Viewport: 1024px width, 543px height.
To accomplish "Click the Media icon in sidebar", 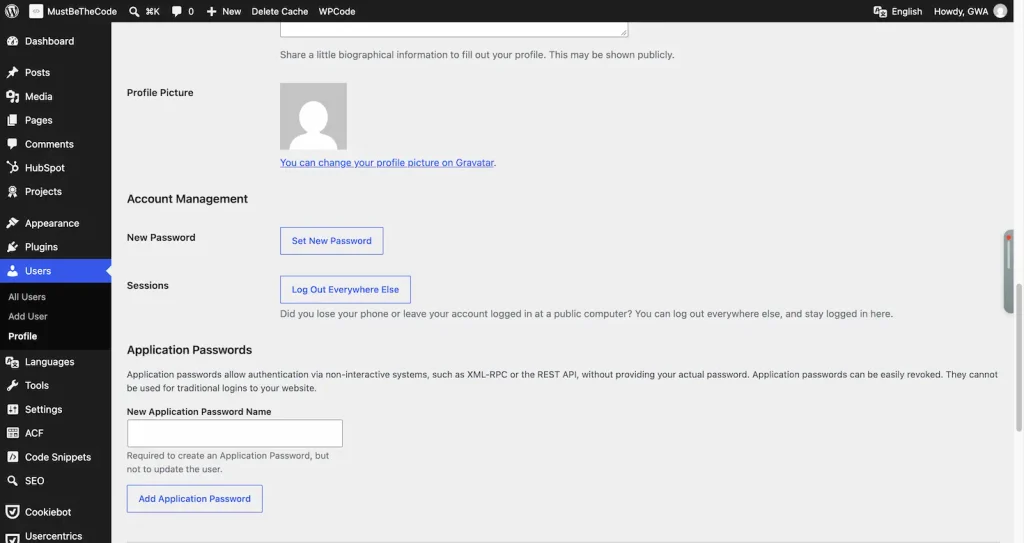I will (12, 97).
